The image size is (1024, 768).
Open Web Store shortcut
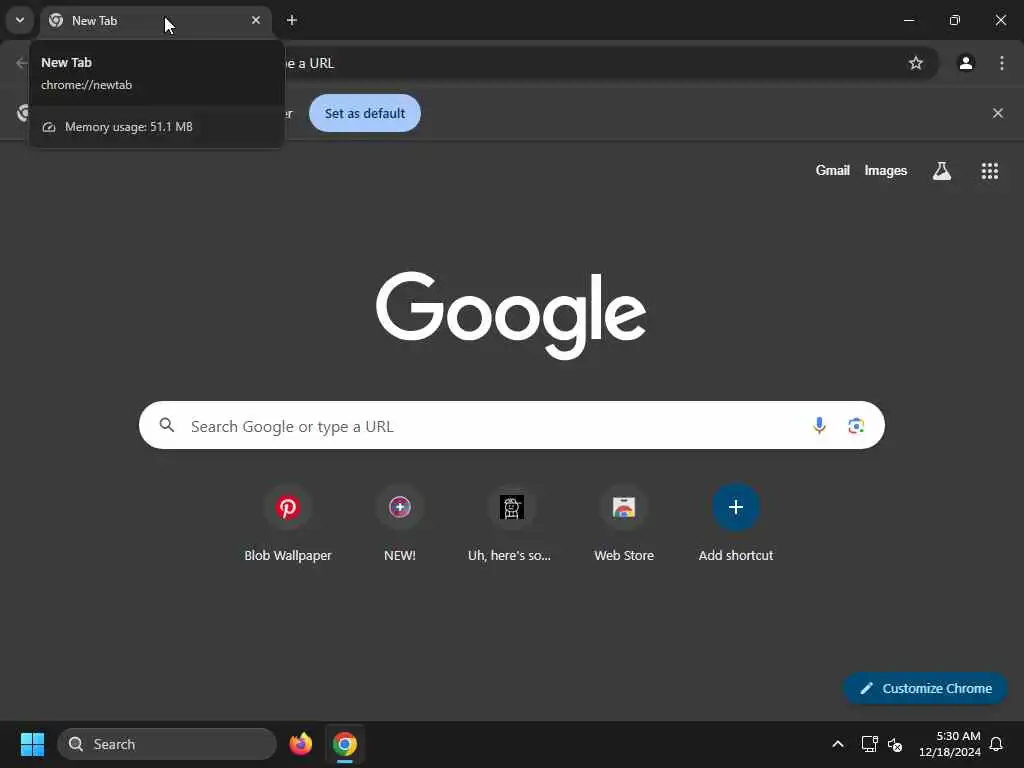coord(624,522)
